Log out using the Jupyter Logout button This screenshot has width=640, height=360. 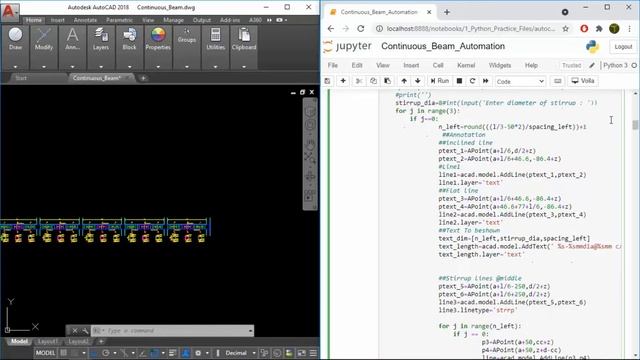623,47
